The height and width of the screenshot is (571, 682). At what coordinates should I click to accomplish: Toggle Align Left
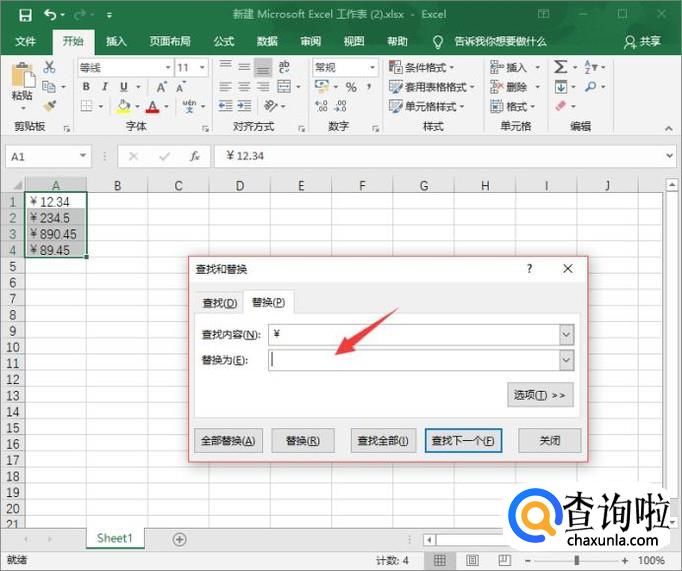click(225, 87)
